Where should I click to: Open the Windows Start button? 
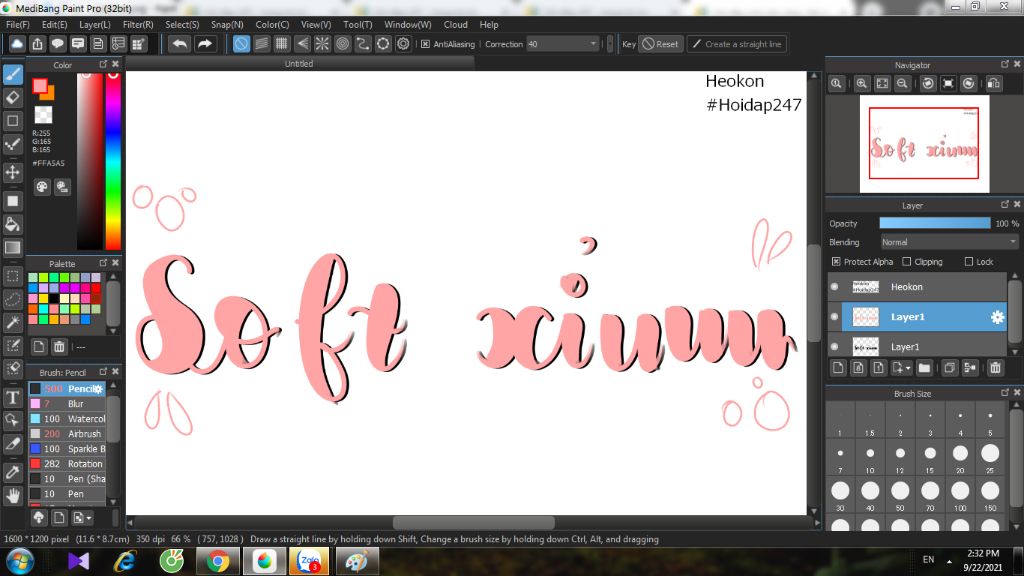tap(20, 561)
